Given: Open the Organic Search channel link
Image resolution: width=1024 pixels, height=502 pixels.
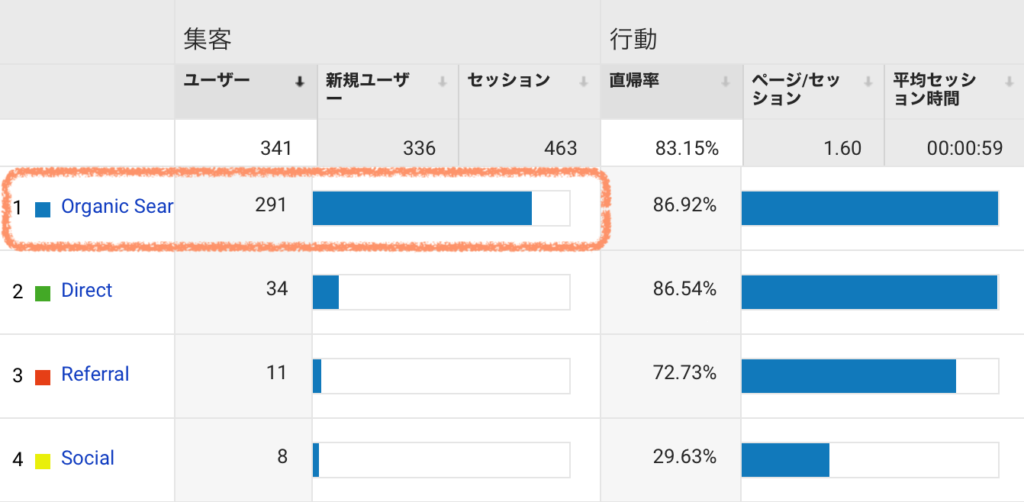Looking at the screenshot, I should (117, 207).
